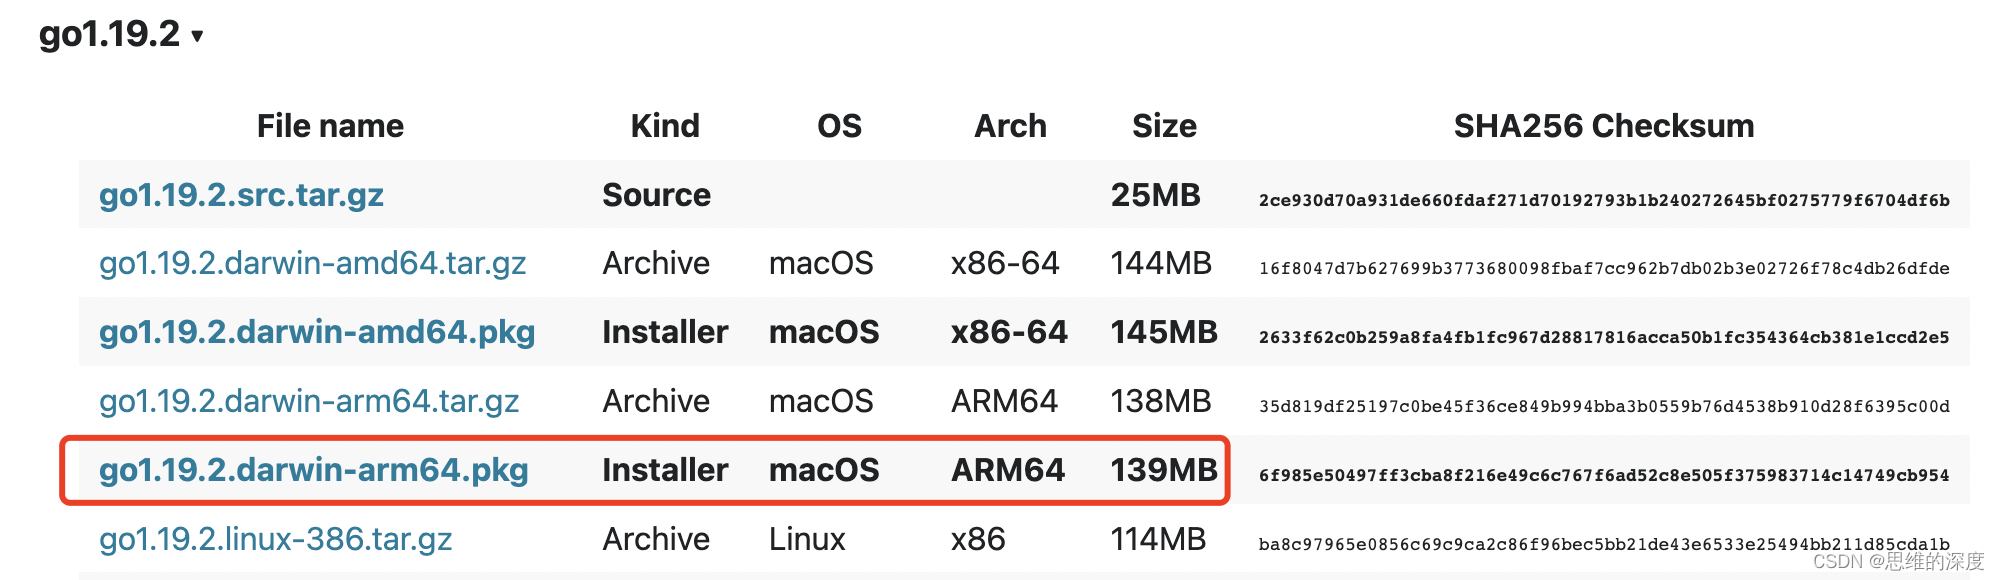
Task: Download go1.19.2.darwin-arm64.tar.gz archive
Action: pos(311,401)
